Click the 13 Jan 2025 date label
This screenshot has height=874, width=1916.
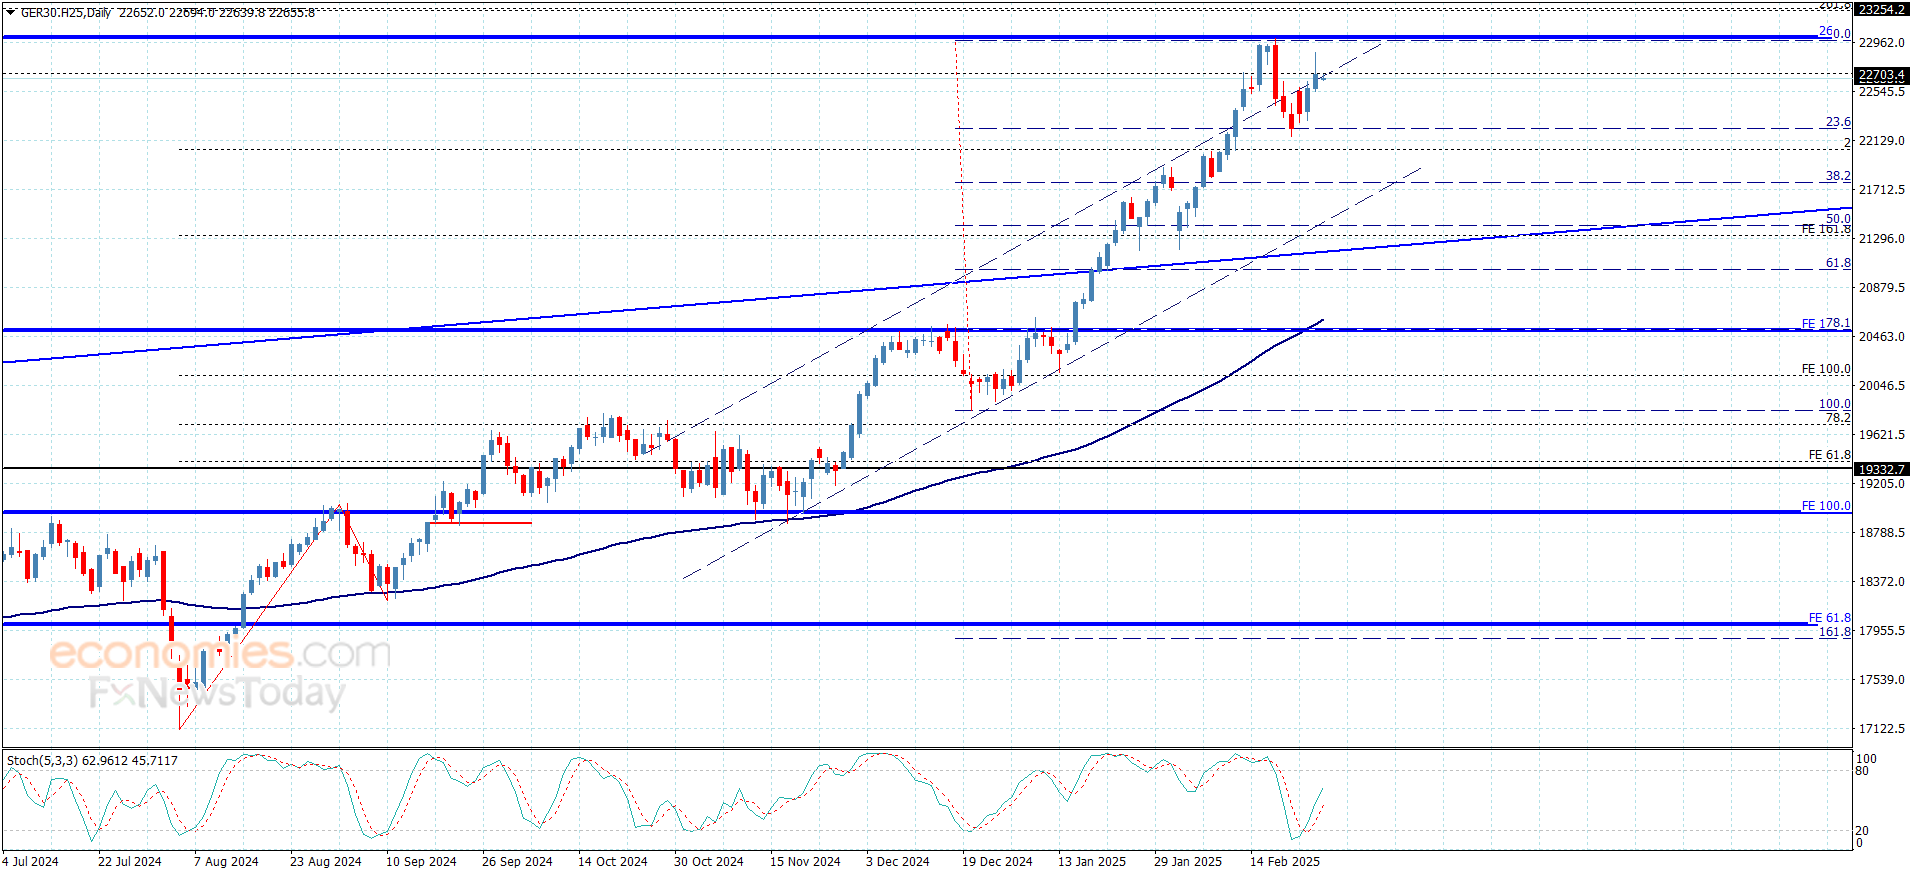(1092, 862)
